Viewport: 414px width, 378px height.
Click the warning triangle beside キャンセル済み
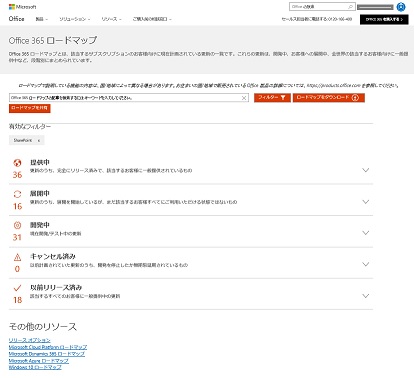point(17,257)
